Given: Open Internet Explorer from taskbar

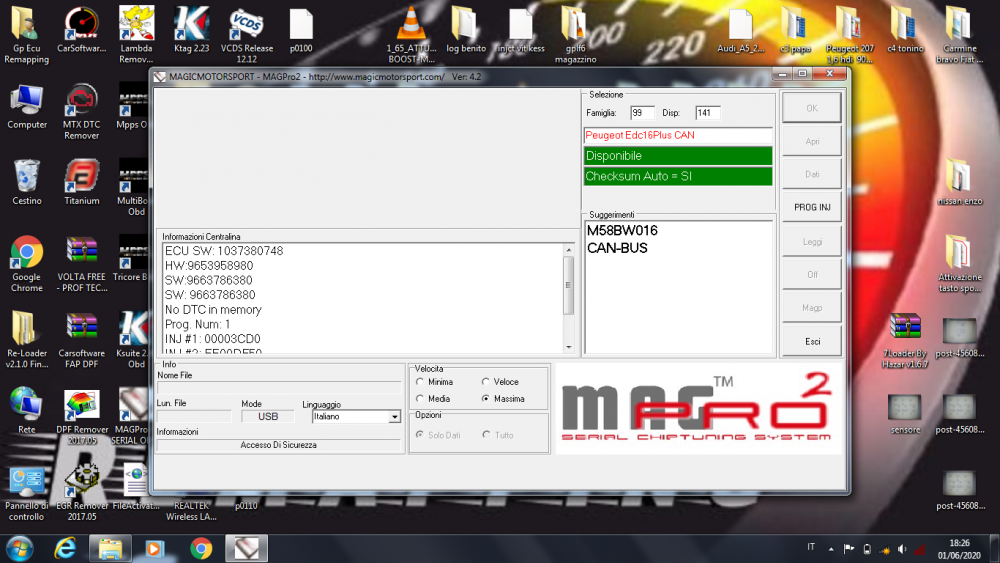Looking at the screenshot, I should click(x=65, y=548).
